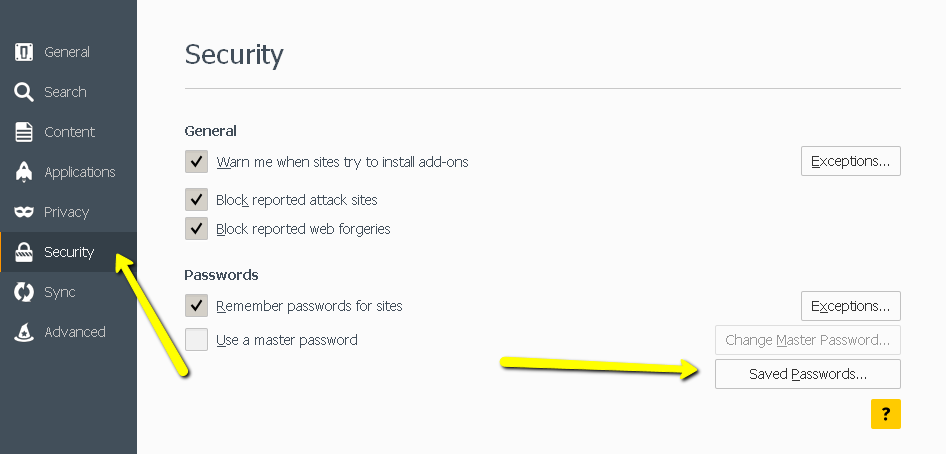Viewport: 946px width, 454px height.
Task: Toggle Block reported attack sites checkbox
Action: tap(196, 200)
